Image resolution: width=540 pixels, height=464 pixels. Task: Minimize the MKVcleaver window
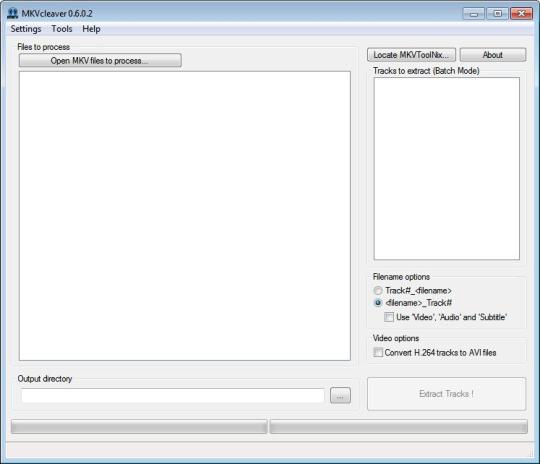tap(474, 14)
